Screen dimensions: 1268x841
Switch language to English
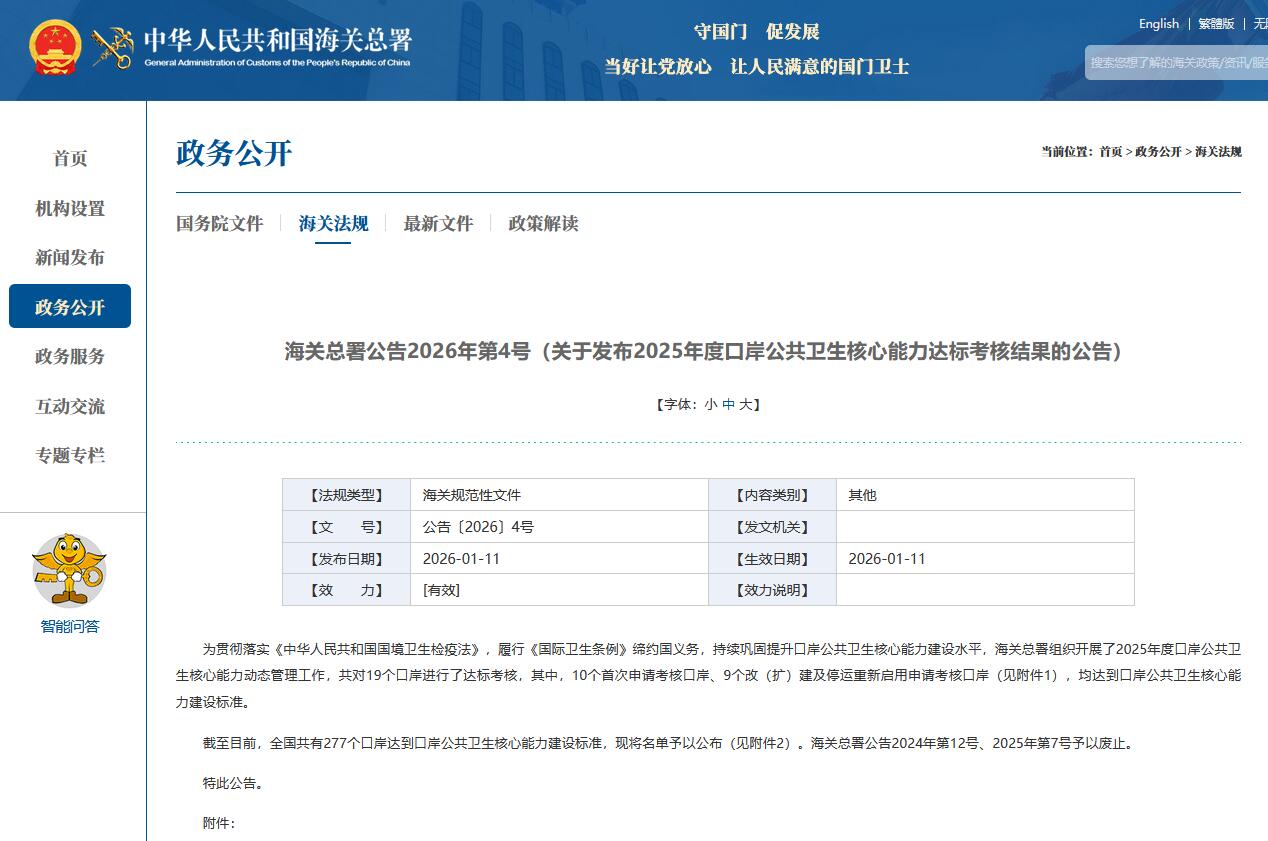(x=1158, y=24)
